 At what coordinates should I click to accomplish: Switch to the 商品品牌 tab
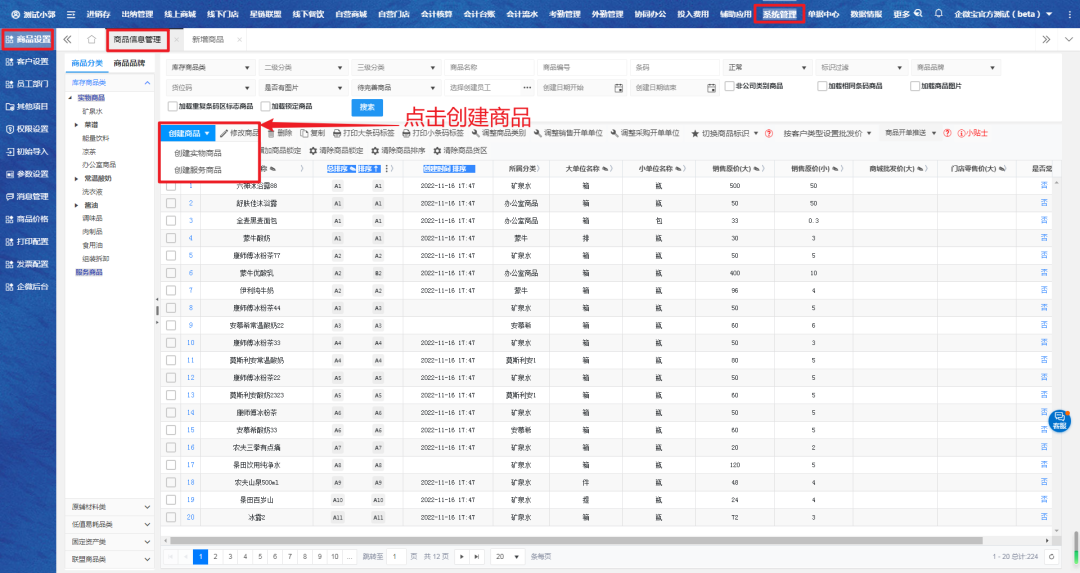129,63
